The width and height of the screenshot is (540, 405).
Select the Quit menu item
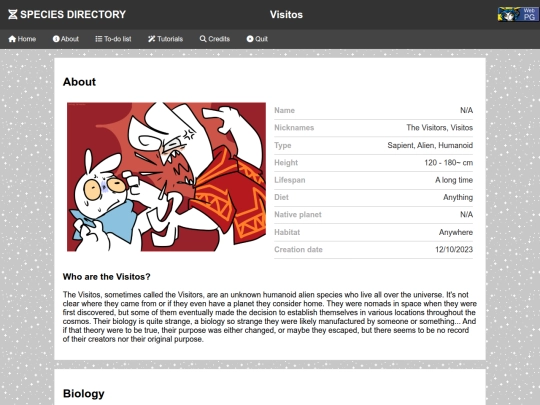point(257,39)
